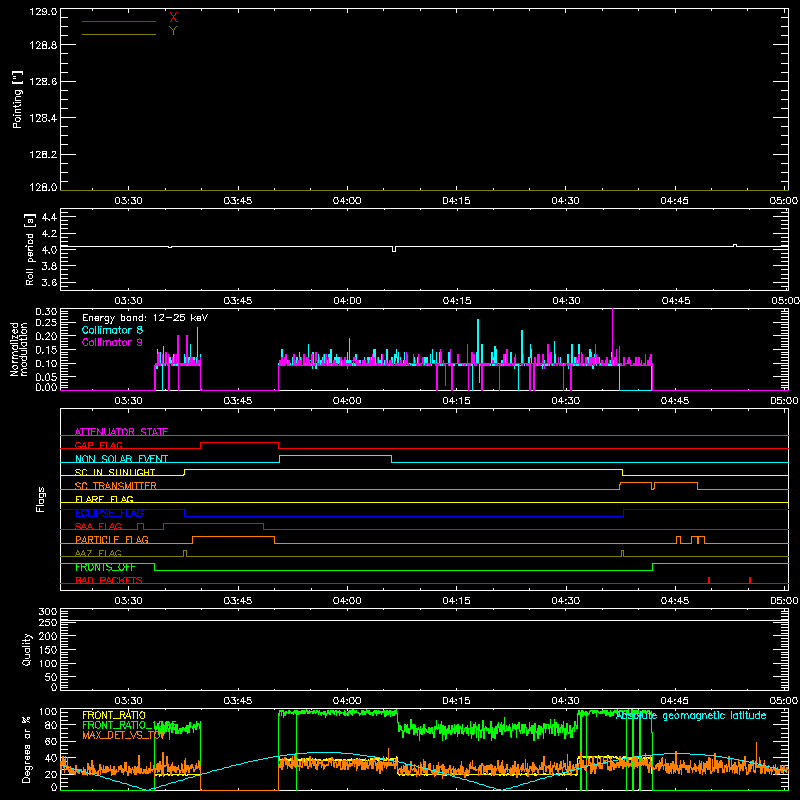The image size is (800, 800).
Task: Click the 05:00 tick under Flags panel
Action: pos(784,601)
